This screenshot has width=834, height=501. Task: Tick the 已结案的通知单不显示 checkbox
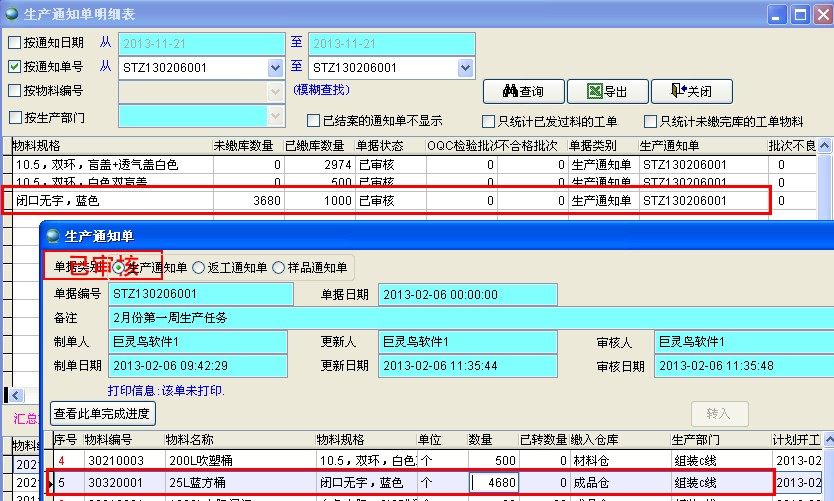(x=314, y=121)
